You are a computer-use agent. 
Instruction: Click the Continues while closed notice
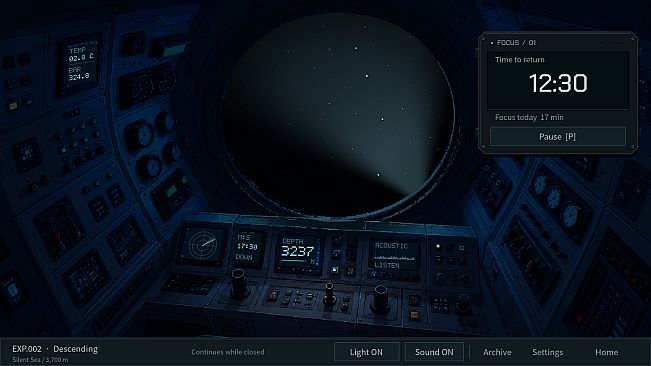[x=228, y=352]
